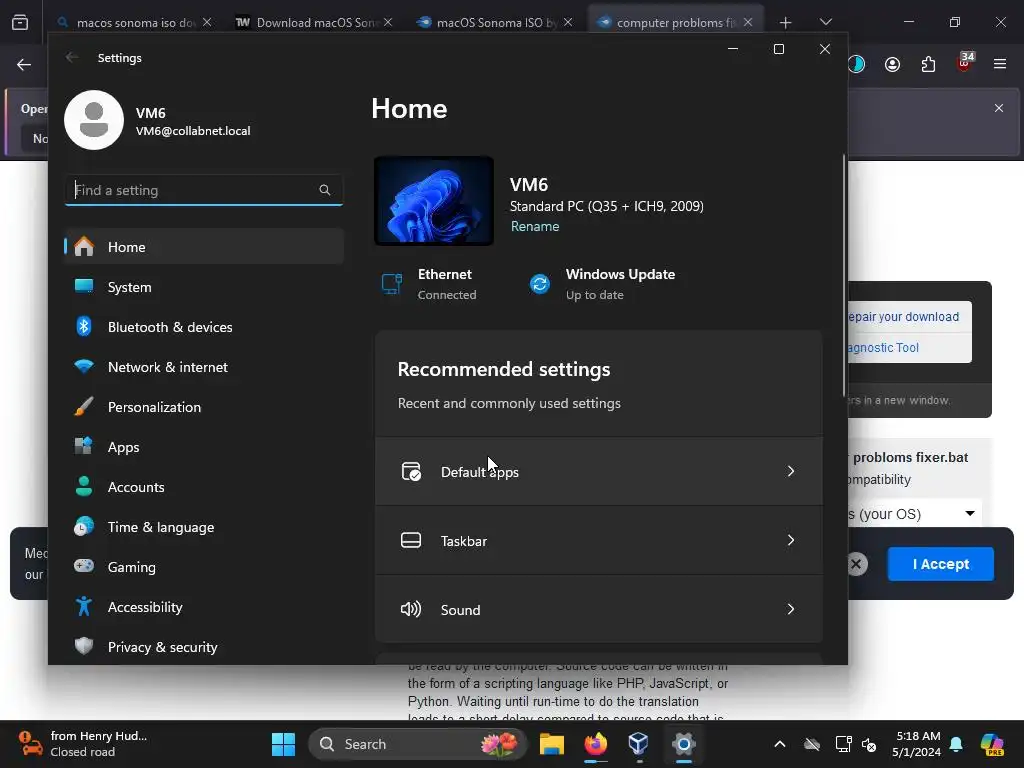This screenshot has height=768, width=1024.
Task: Click the Default apps row icon
Action: pos(411,472)
